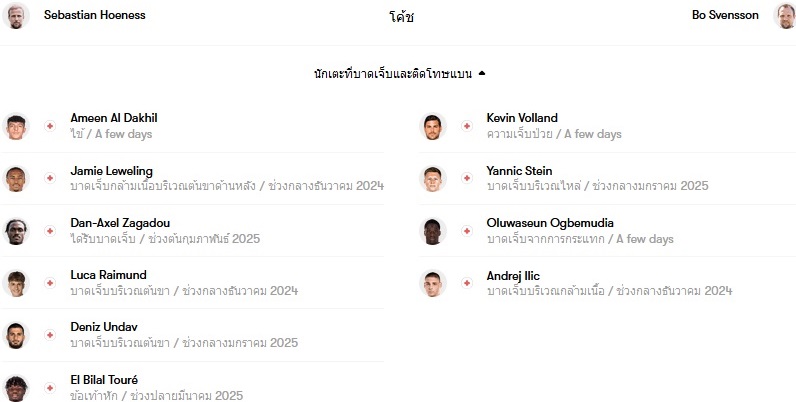Screen dimensions: 796x402
Task: Open Oluwaseun Ogbemudia player name link
Action: (x=550, y=223)
